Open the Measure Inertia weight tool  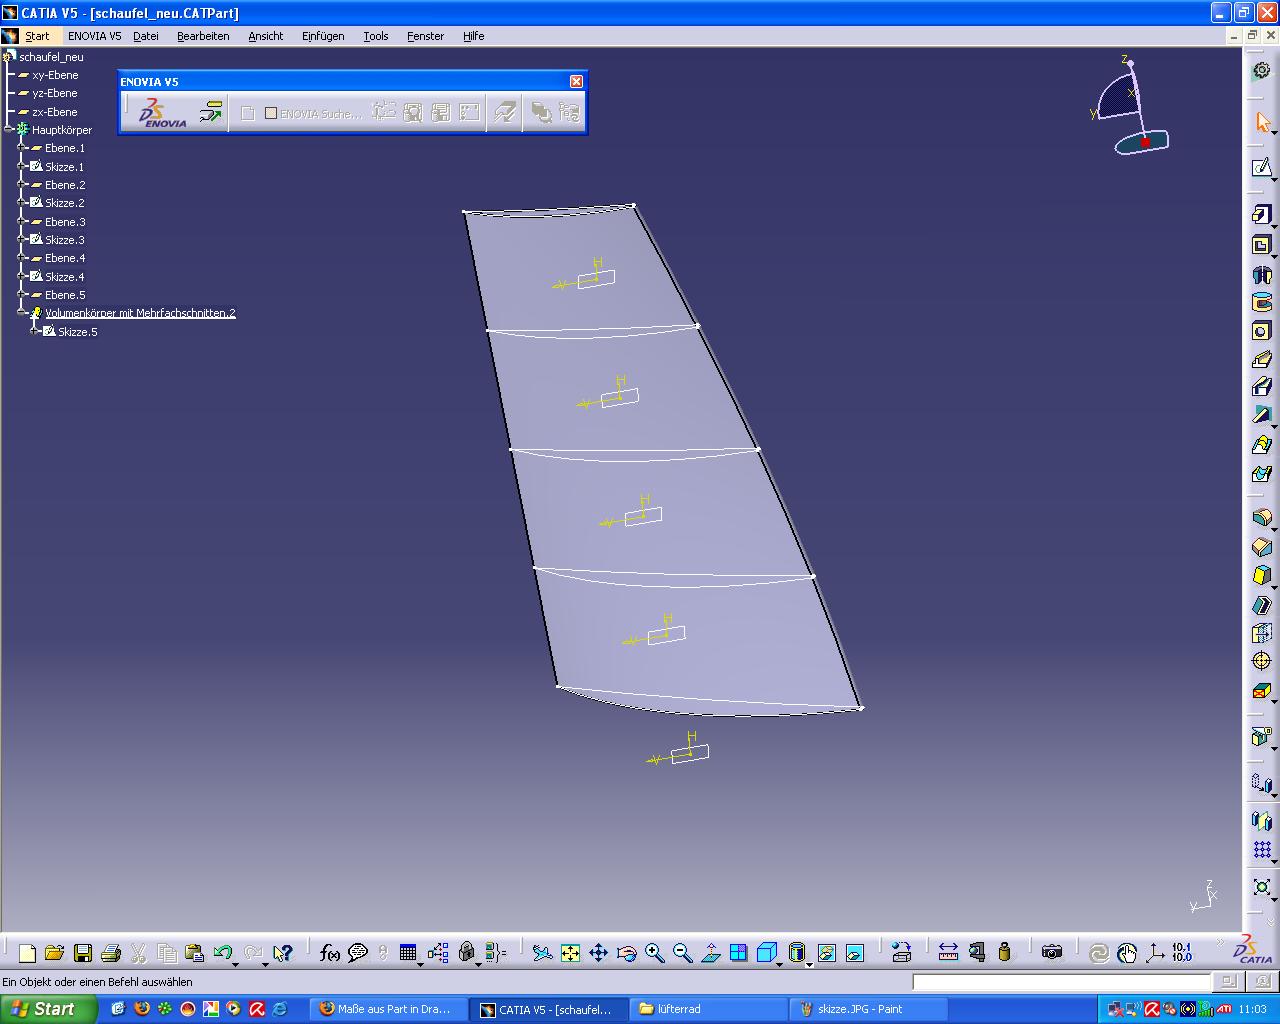coord(1004,953)
